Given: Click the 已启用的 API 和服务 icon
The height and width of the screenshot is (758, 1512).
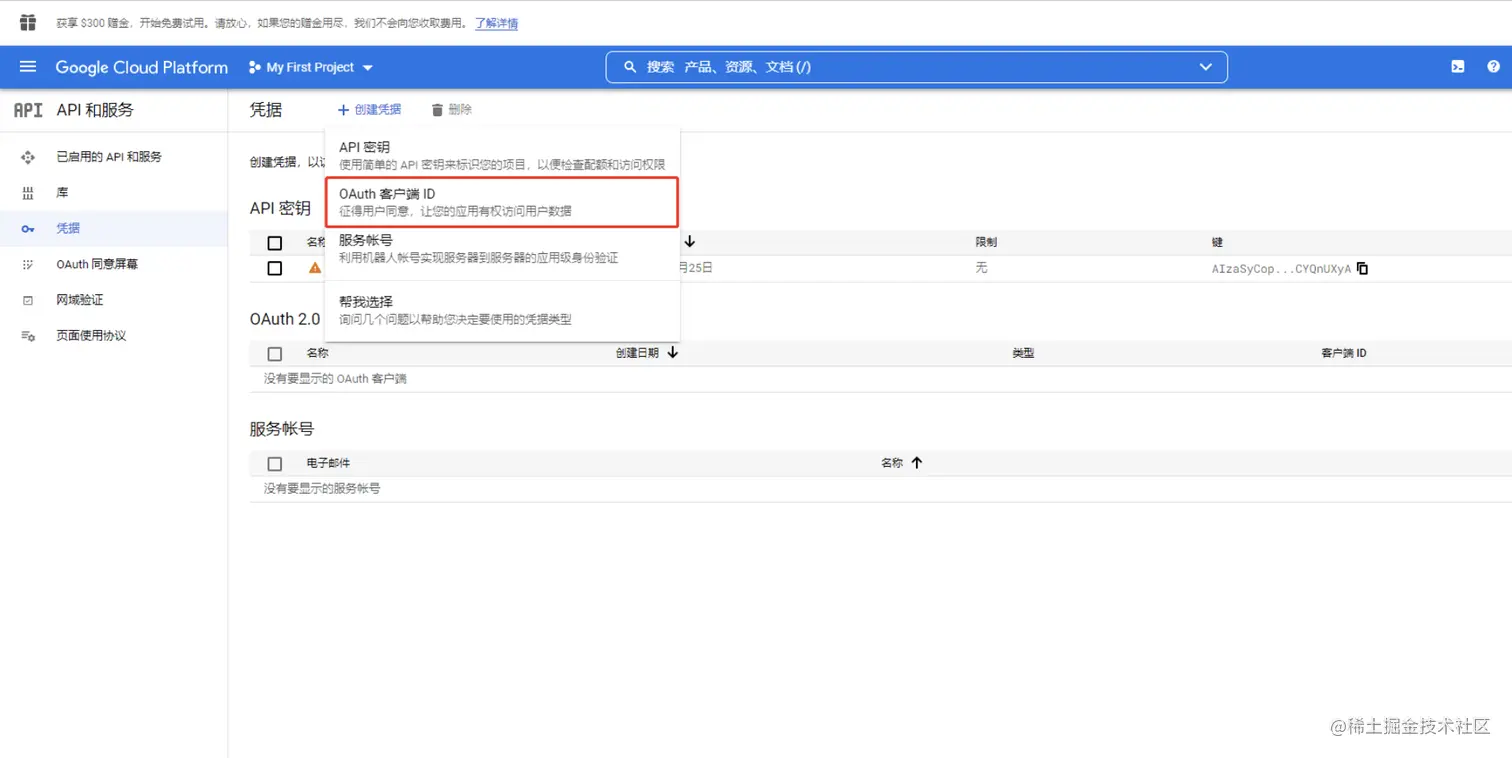Looking at the screenshot, I should (28, 157).
